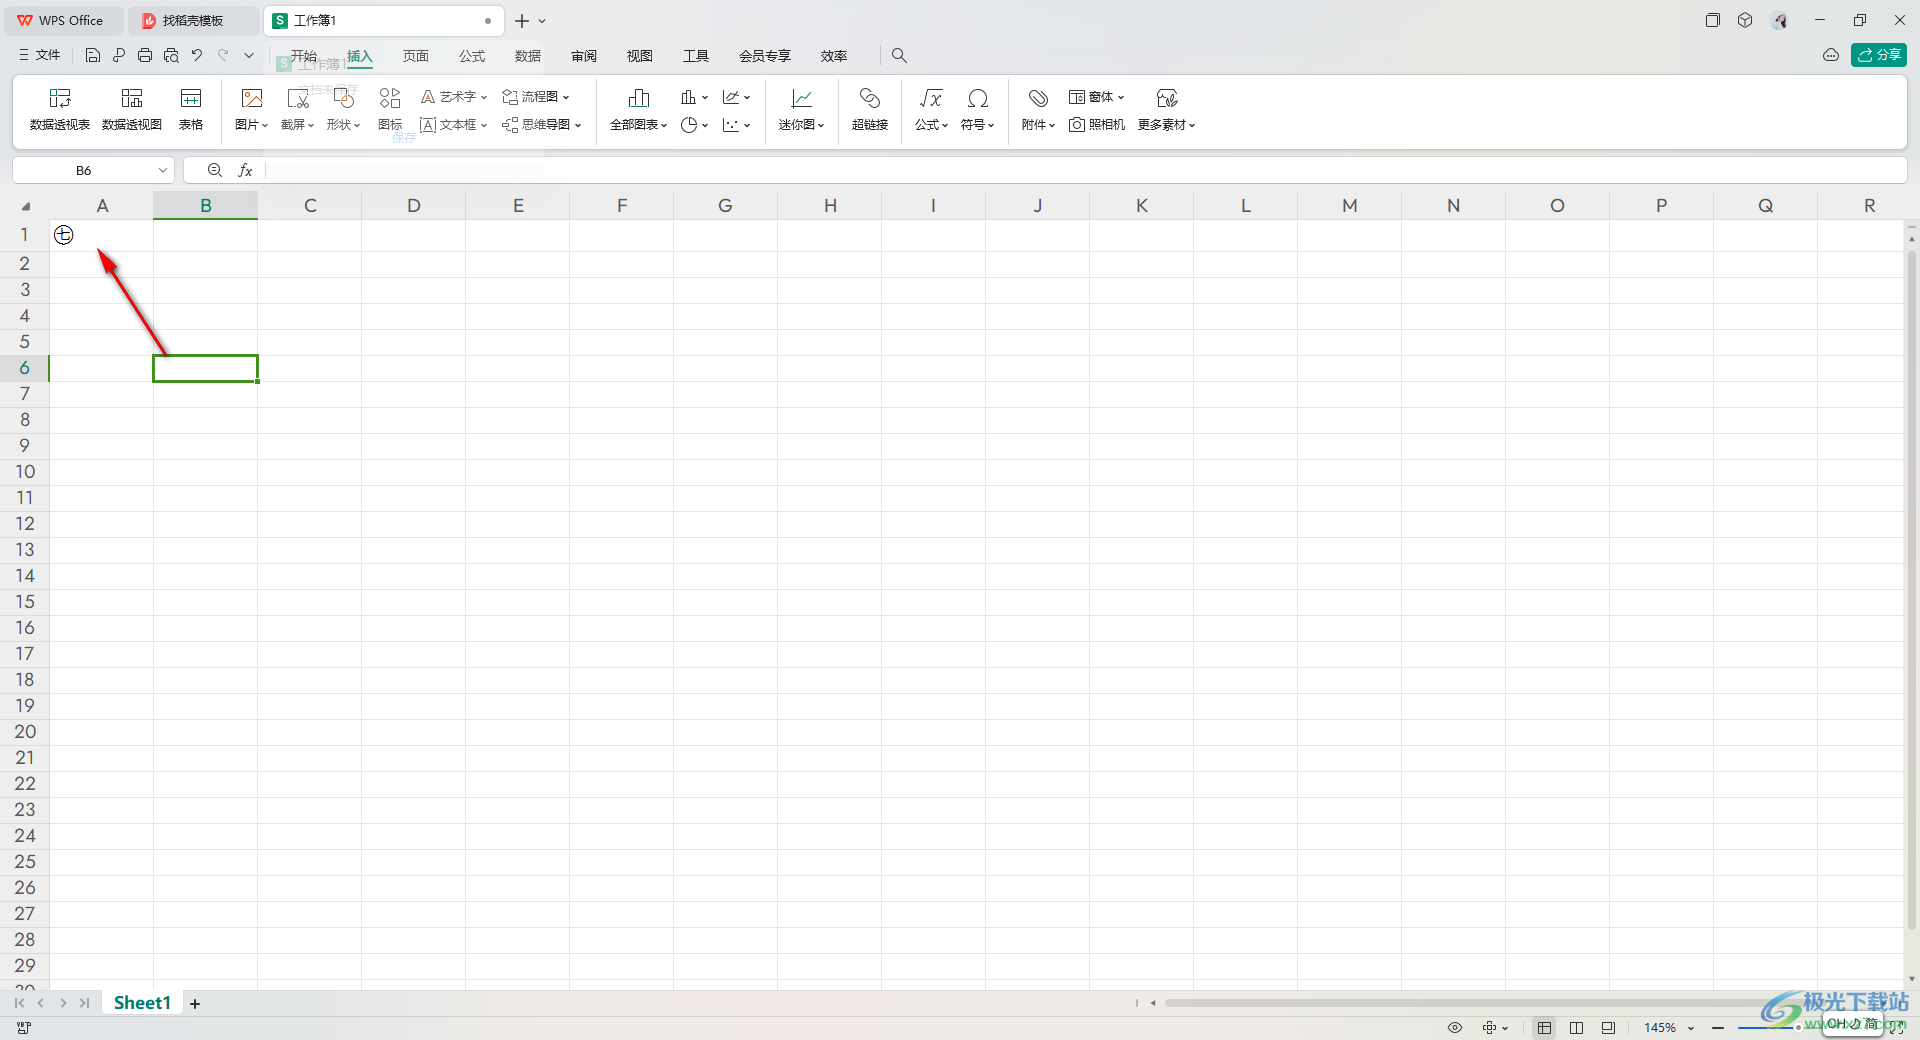The height and width of the screenshot is (1040, 1920).
Task: Click the search magnifier in ribbon bar
Action: click(899, 56)
